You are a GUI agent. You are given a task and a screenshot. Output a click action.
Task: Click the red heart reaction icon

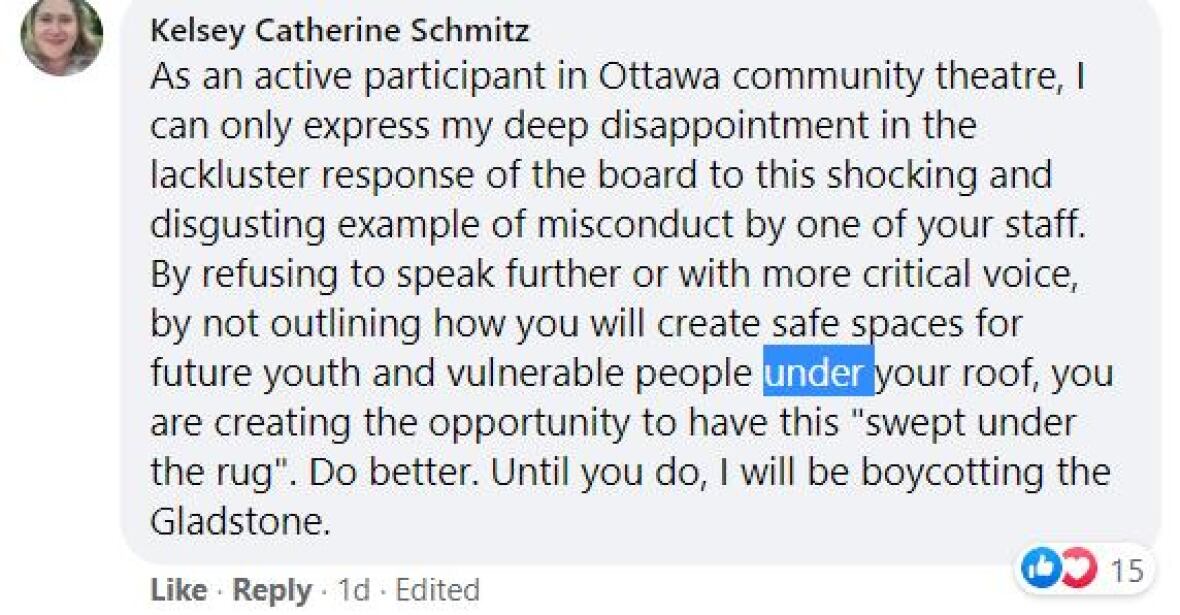[x=1076, y=569]
